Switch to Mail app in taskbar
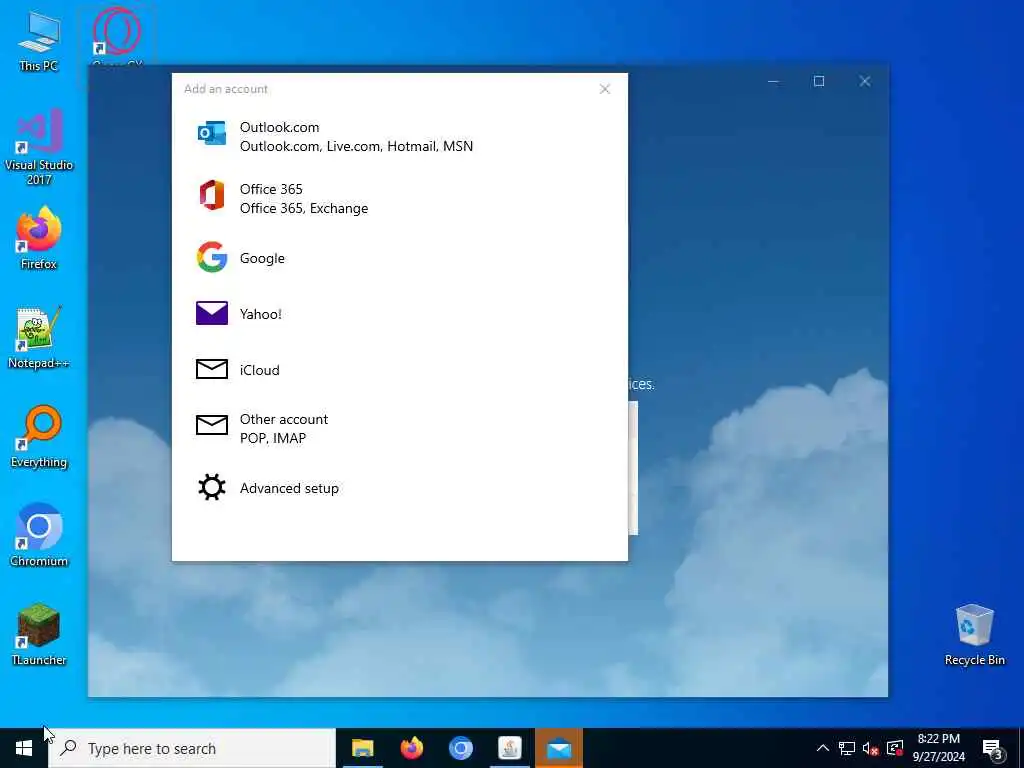This screenshot has height=768, width=1024. pos(559,748)
